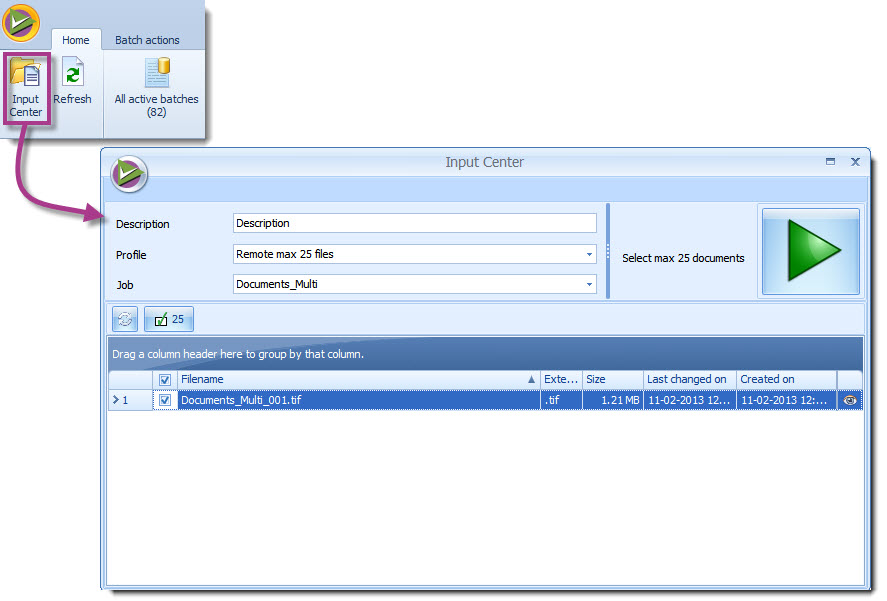
Task: Sort by Size column header
Action: click(x=613, y=379)
